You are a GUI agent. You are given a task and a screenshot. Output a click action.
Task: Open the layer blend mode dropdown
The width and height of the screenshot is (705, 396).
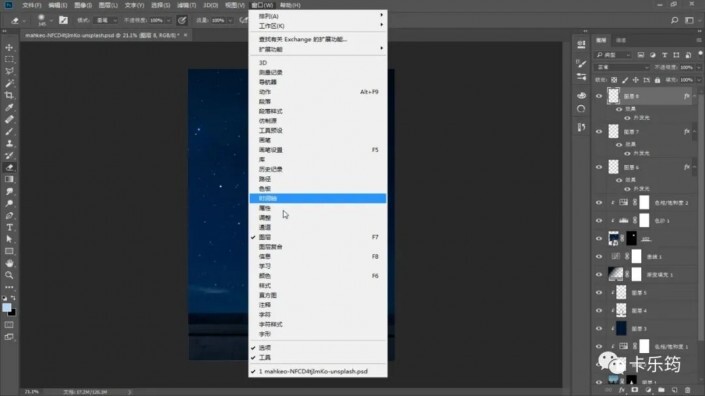(623, 67)
